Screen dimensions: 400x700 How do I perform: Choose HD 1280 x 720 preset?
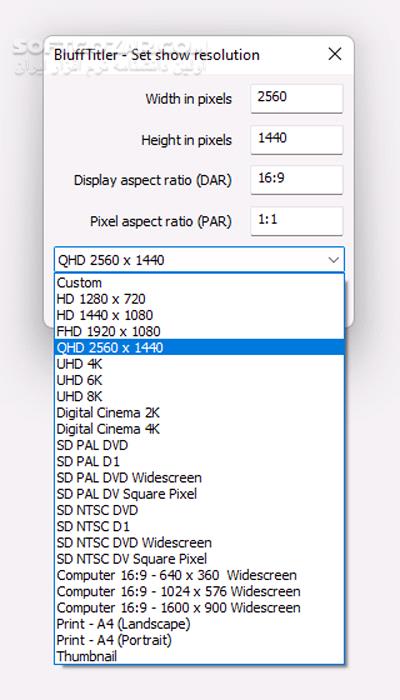click(x=199, y=299)
